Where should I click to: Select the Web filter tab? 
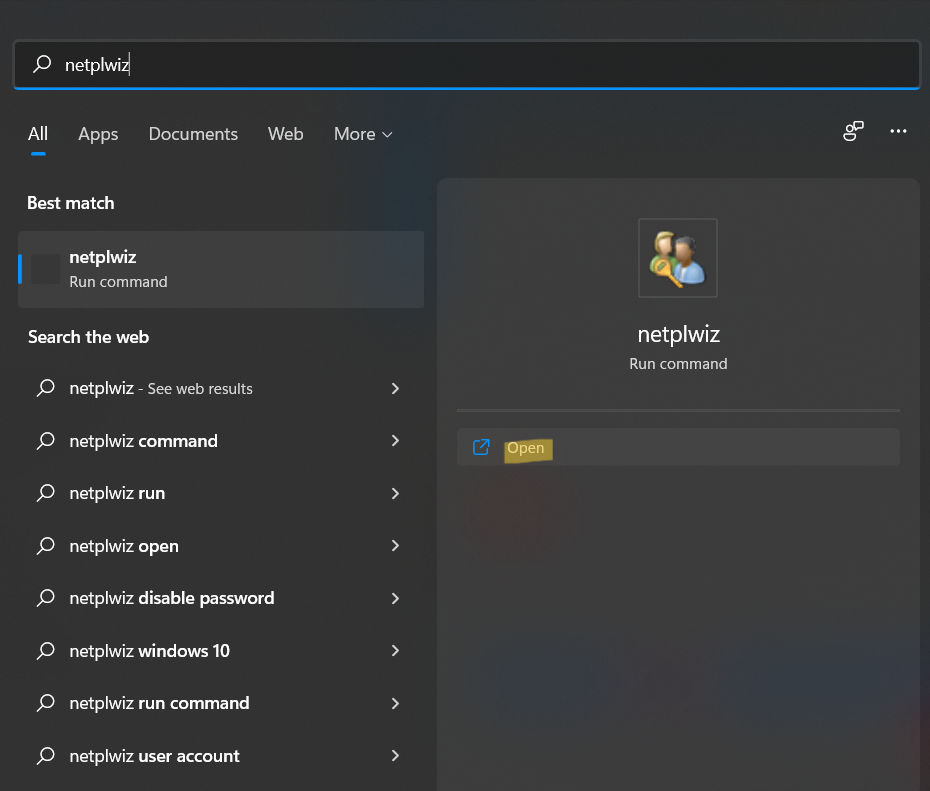click(x=285, y=134)
